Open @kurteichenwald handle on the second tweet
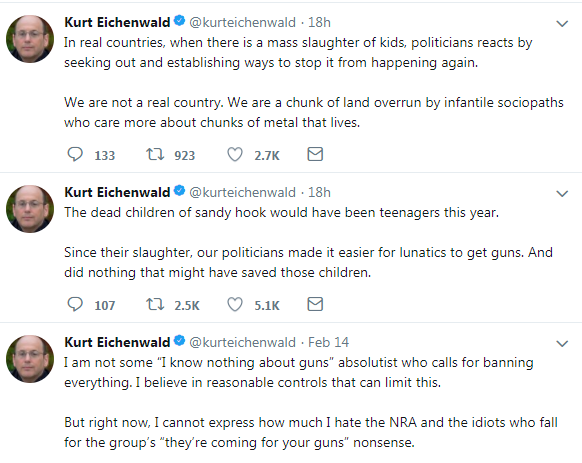 click(x=242, y=192)
